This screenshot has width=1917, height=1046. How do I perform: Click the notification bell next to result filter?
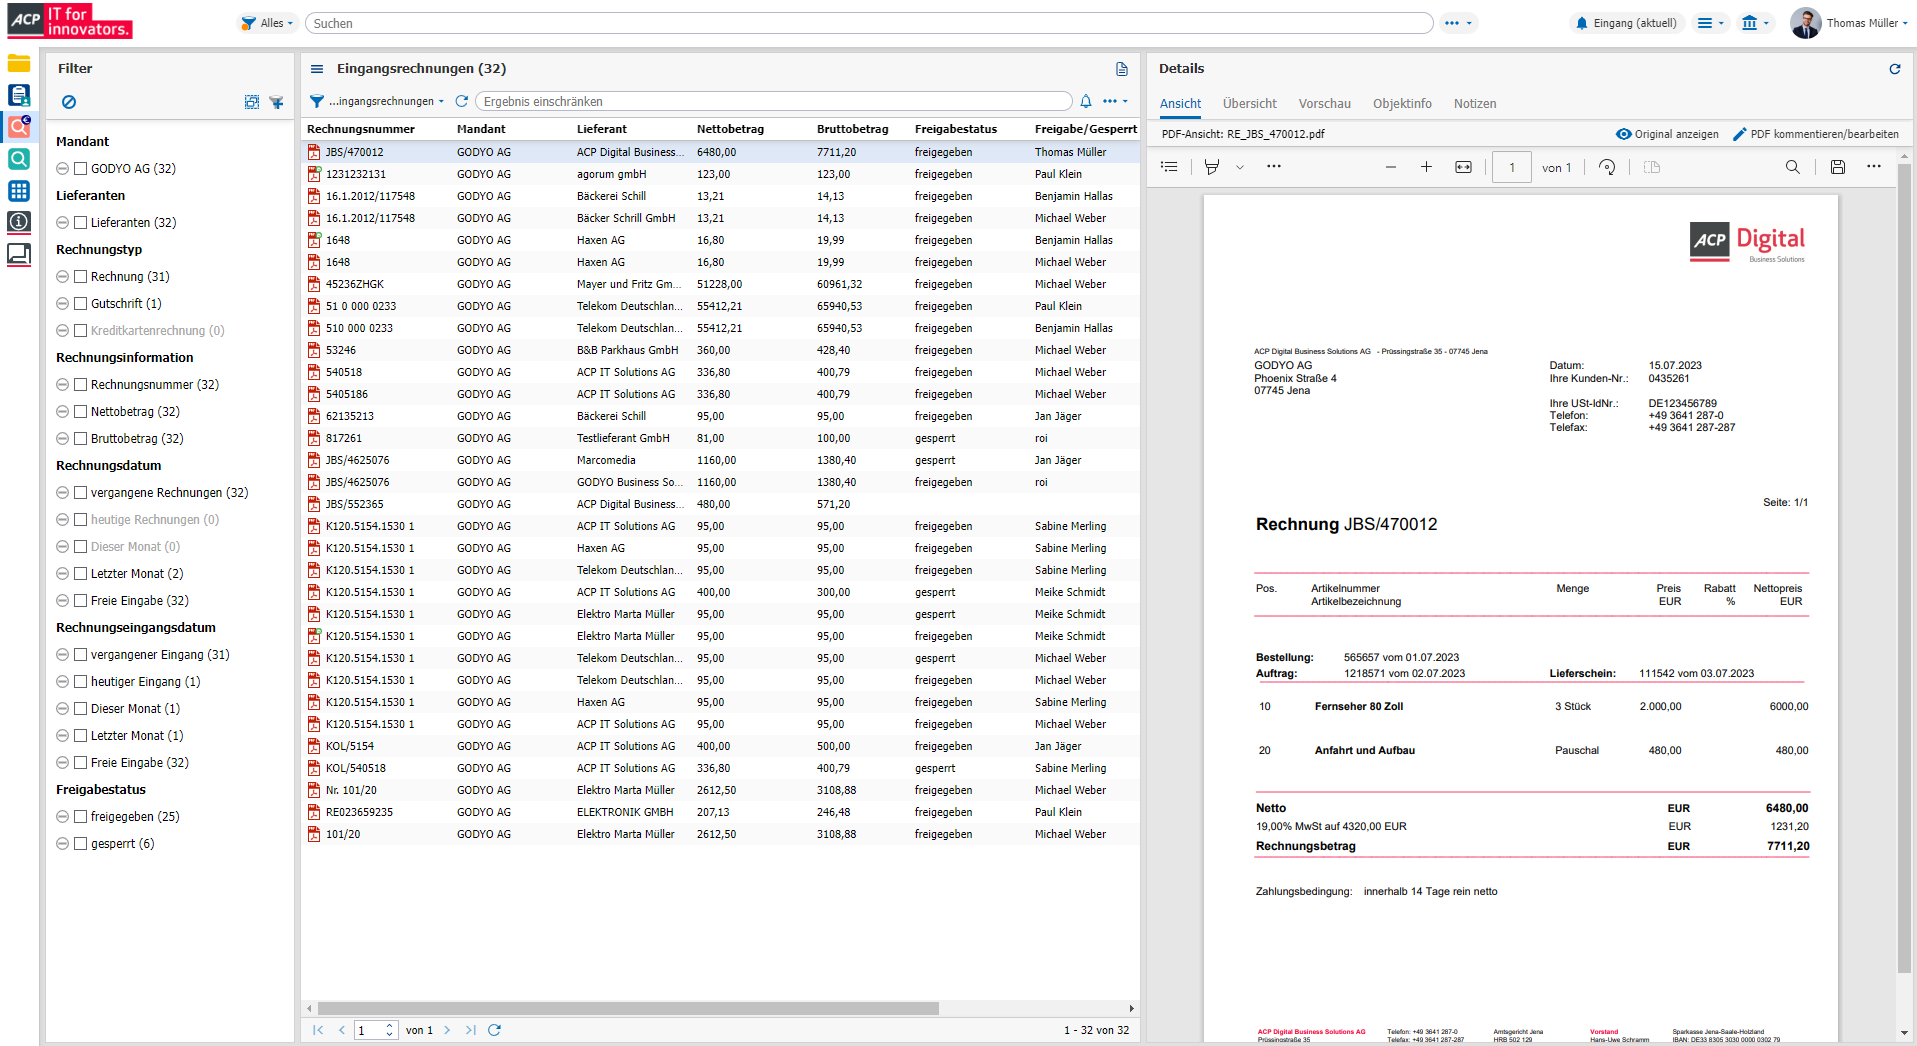[x=1086, y=101]
